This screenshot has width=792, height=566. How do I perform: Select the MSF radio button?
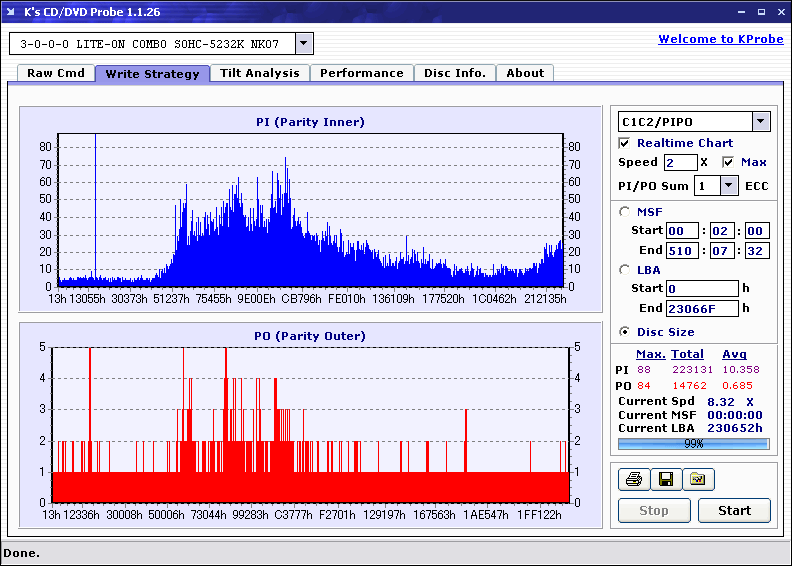pos(625,211)
